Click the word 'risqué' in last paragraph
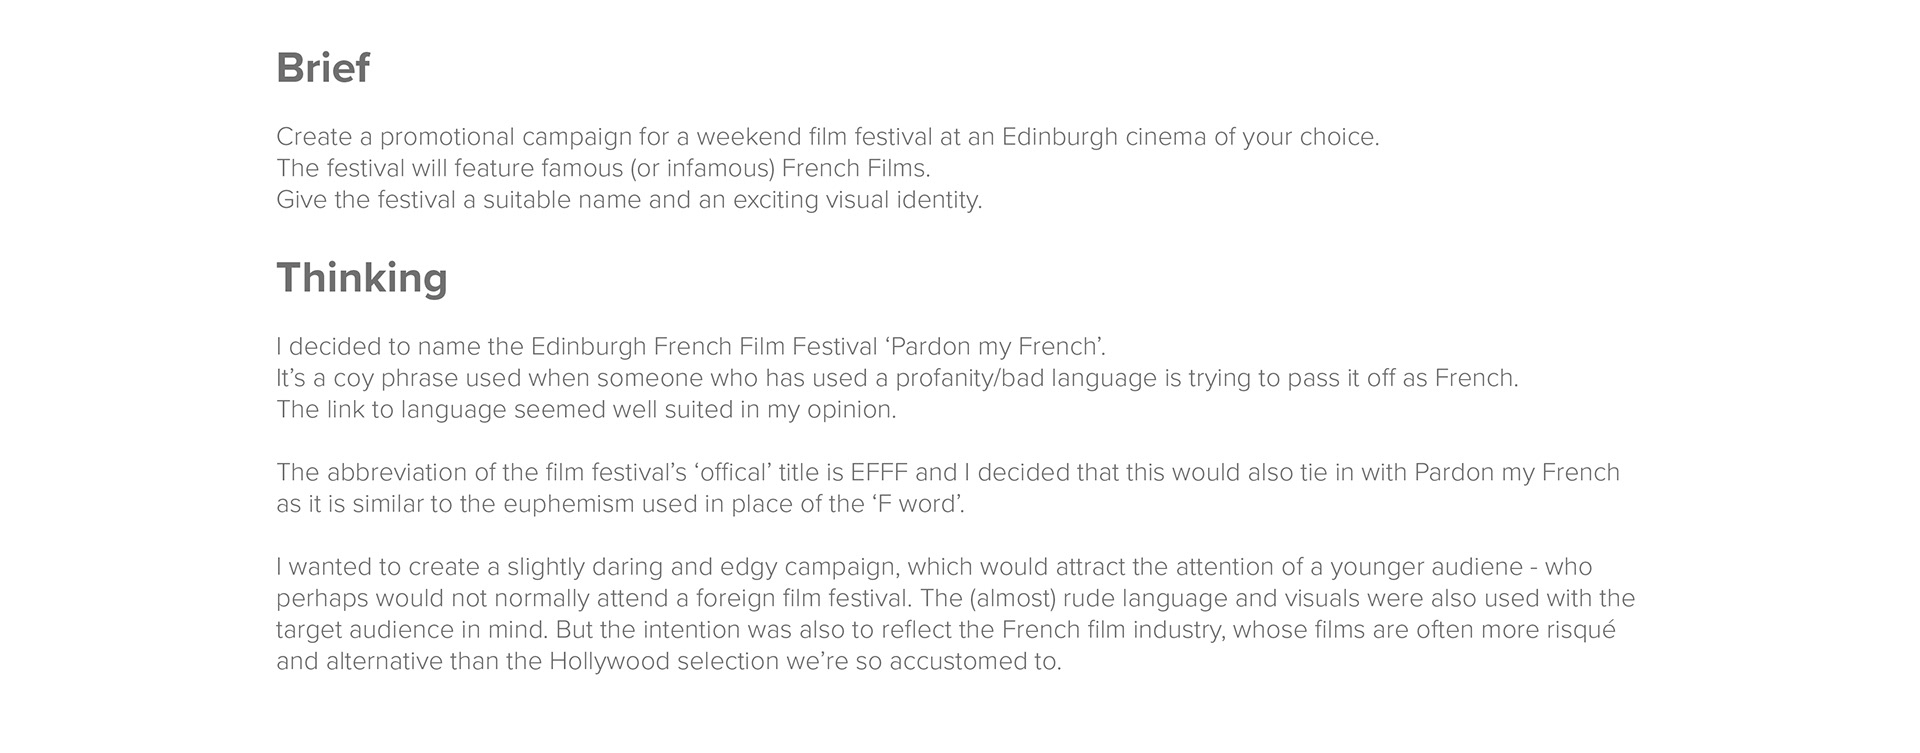The image size is (1920, 753). point(1577,631)
